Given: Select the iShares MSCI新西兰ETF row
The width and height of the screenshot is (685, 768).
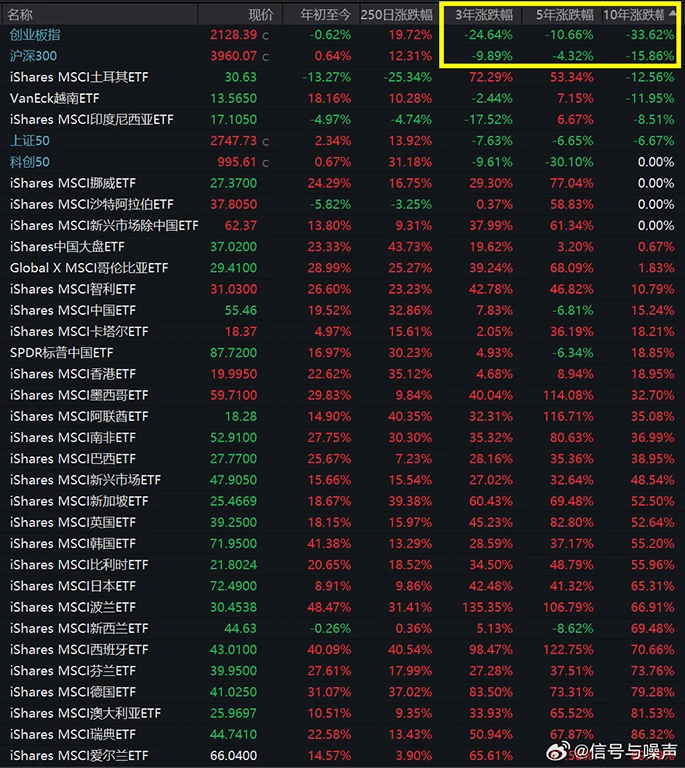Looking at the screenshot, I should [x=342, y=628].
